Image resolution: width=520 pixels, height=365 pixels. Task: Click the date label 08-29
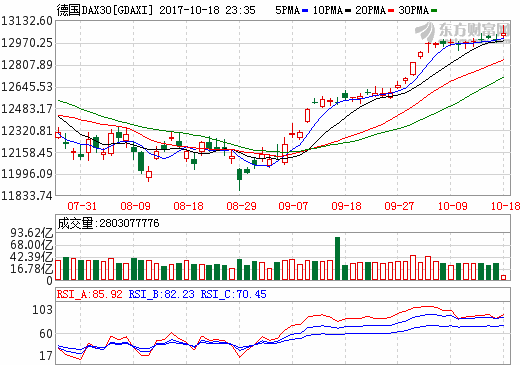coord(241,206)
